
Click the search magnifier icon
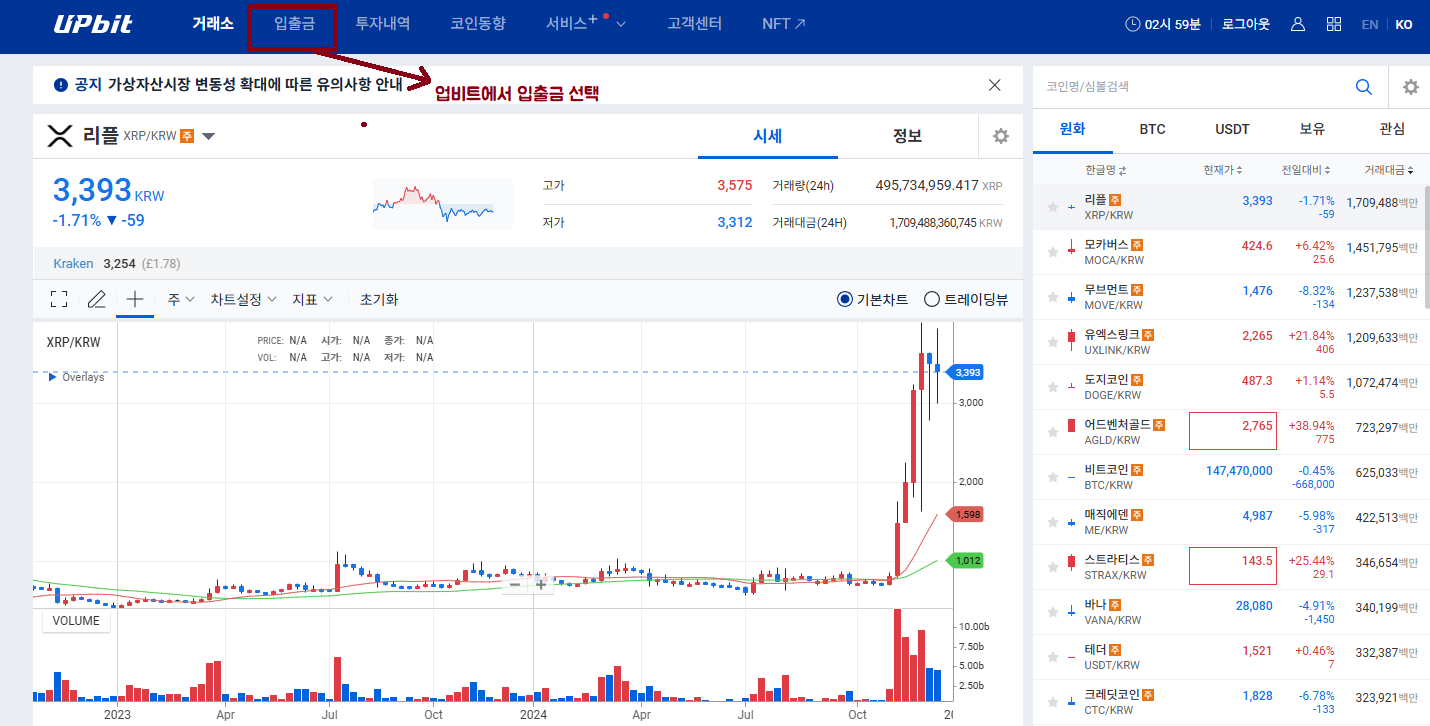point(1364,87)
